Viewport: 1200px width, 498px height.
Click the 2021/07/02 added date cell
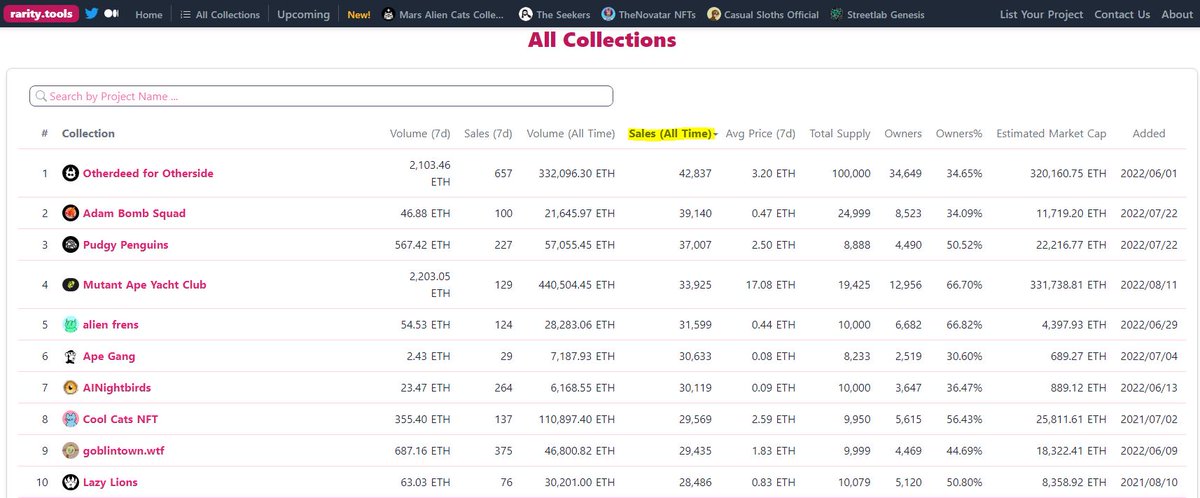[1149, 419]
